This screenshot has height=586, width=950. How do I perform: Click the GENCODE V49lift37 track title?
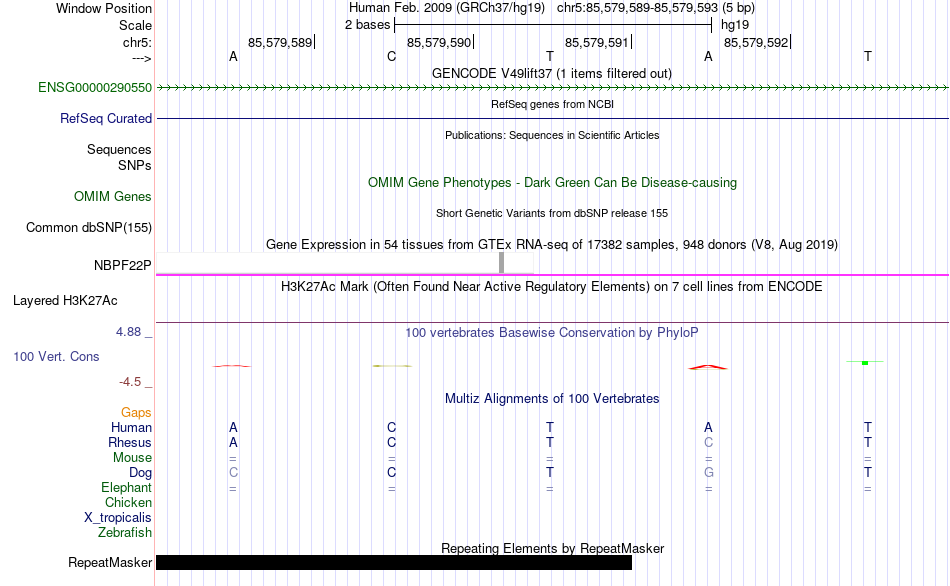tap(551, 73)
